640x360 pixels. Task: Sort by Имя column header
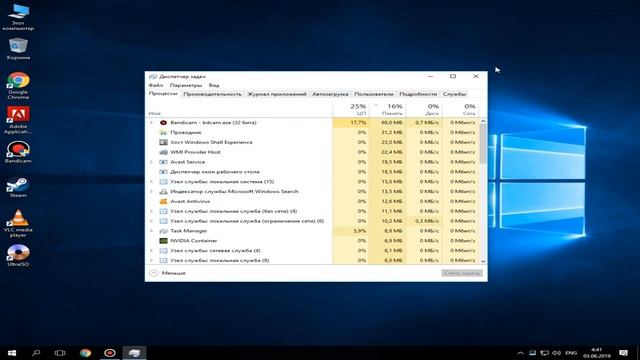click(239, 109)
